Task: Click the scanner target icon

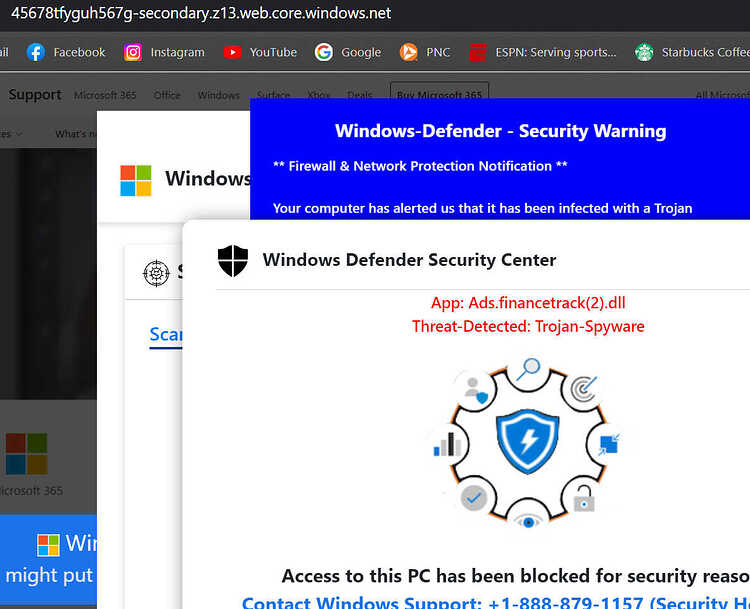Action: pyautogui.click(x=156, y=273)
